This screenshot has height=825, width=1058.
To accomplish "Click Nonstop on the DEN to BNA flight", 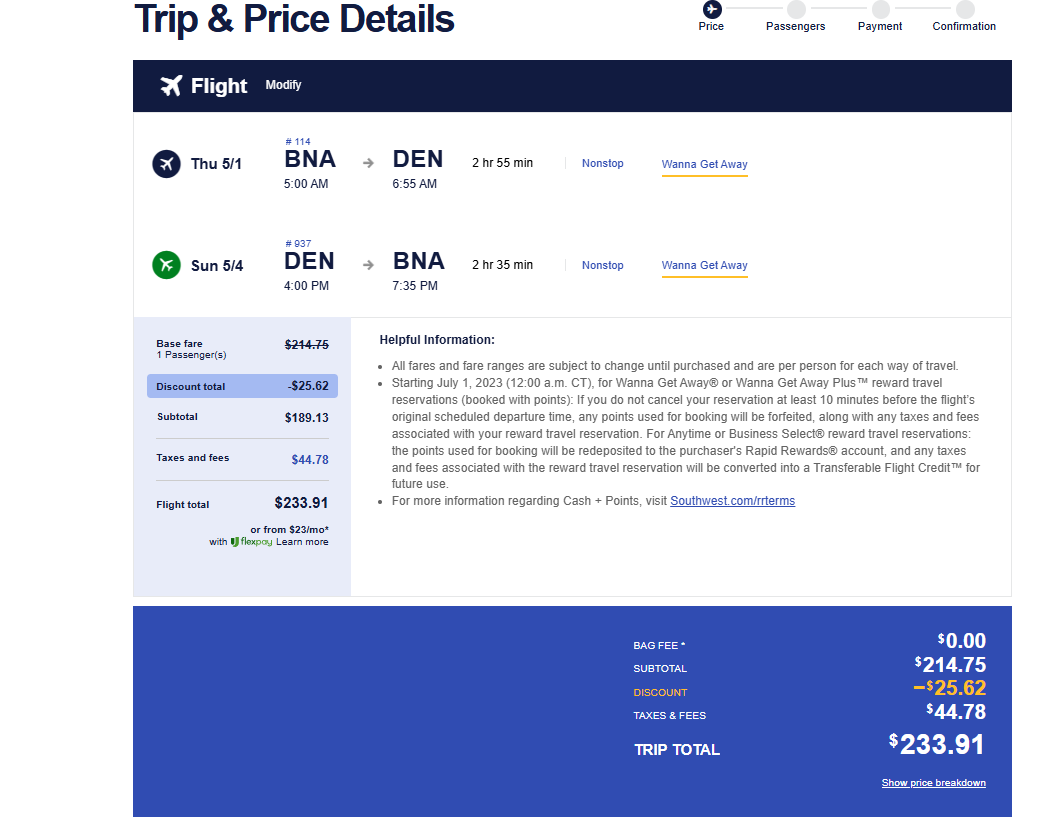I will coord(602,265).
